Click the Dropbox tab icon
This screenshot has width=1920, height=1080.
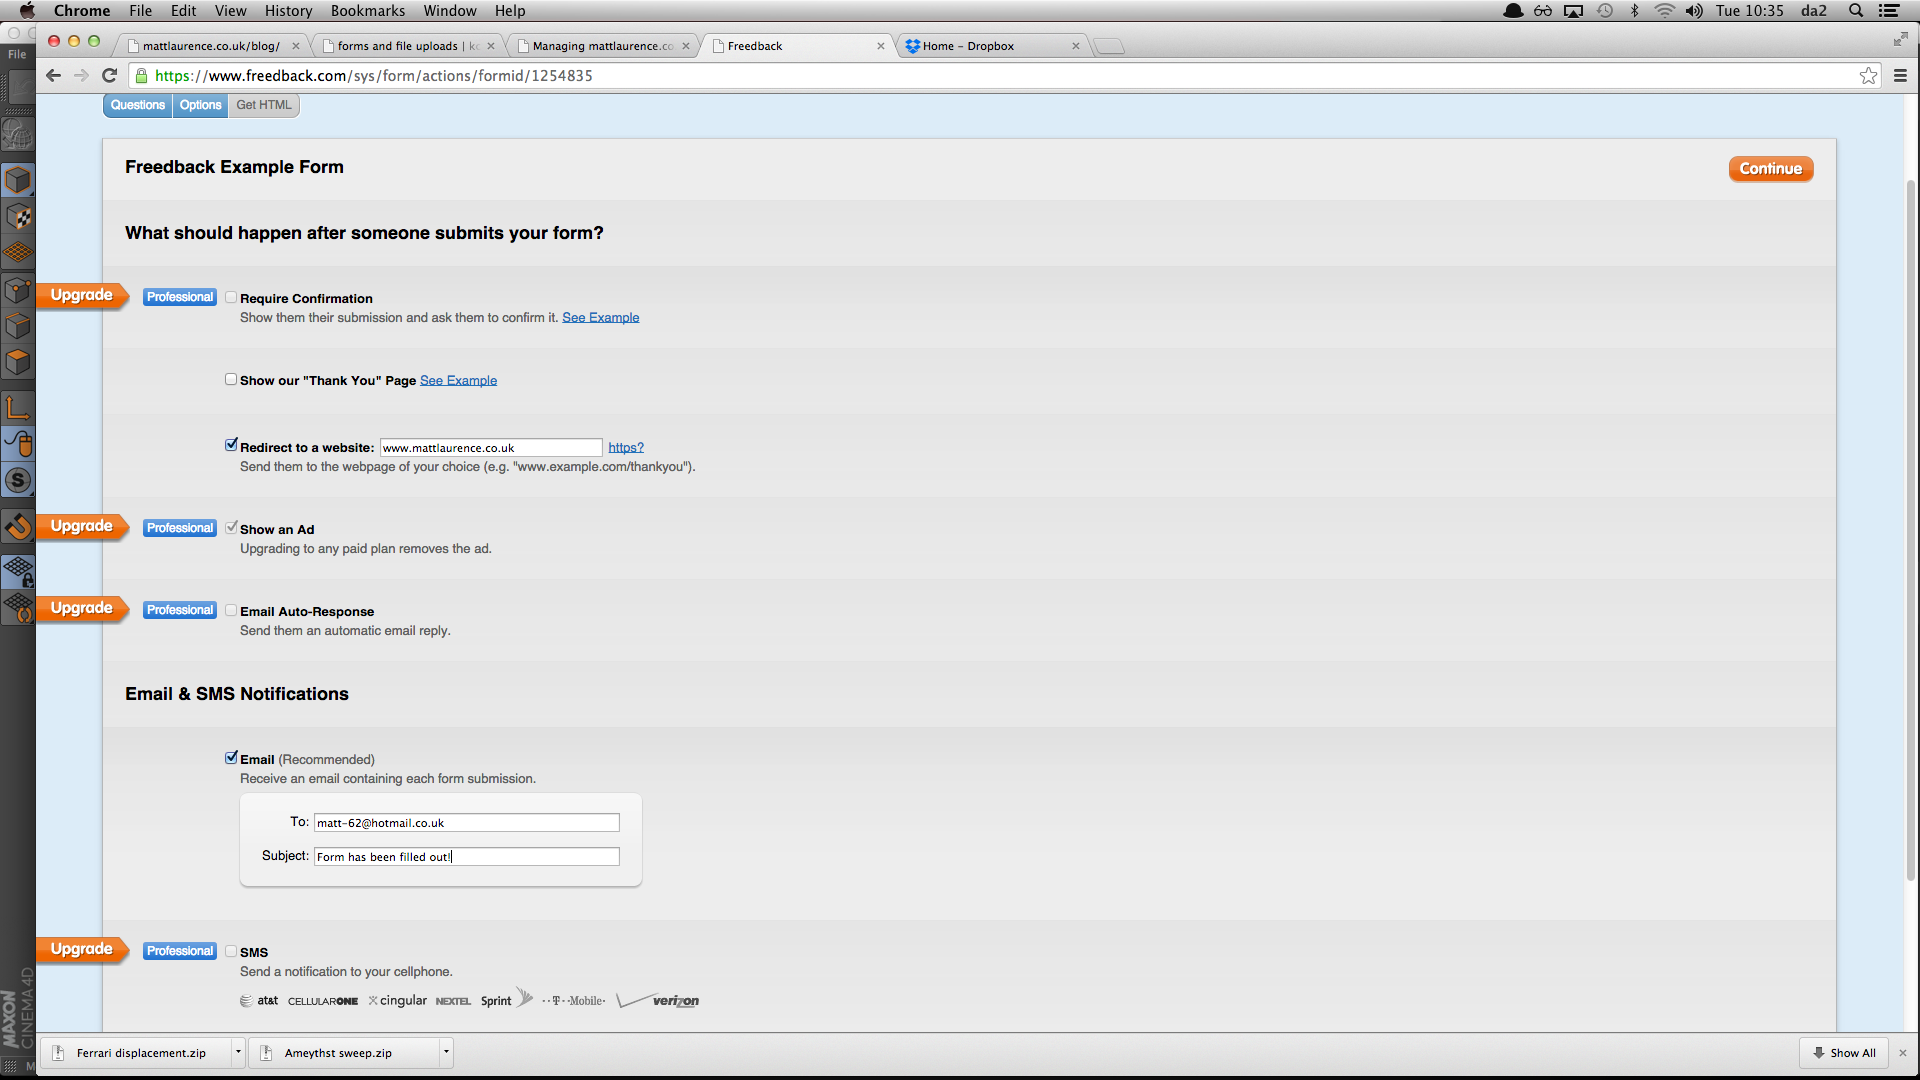point(912,46)
